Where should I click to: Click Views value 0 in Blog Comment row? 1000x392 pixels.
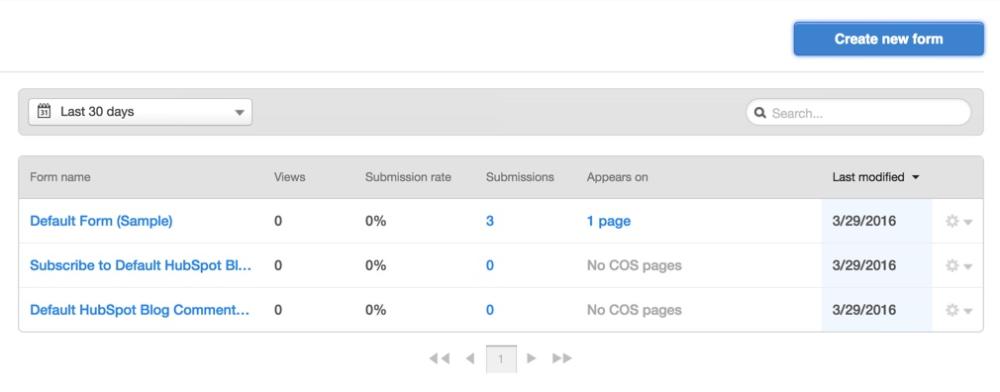(x=278, y=310)
